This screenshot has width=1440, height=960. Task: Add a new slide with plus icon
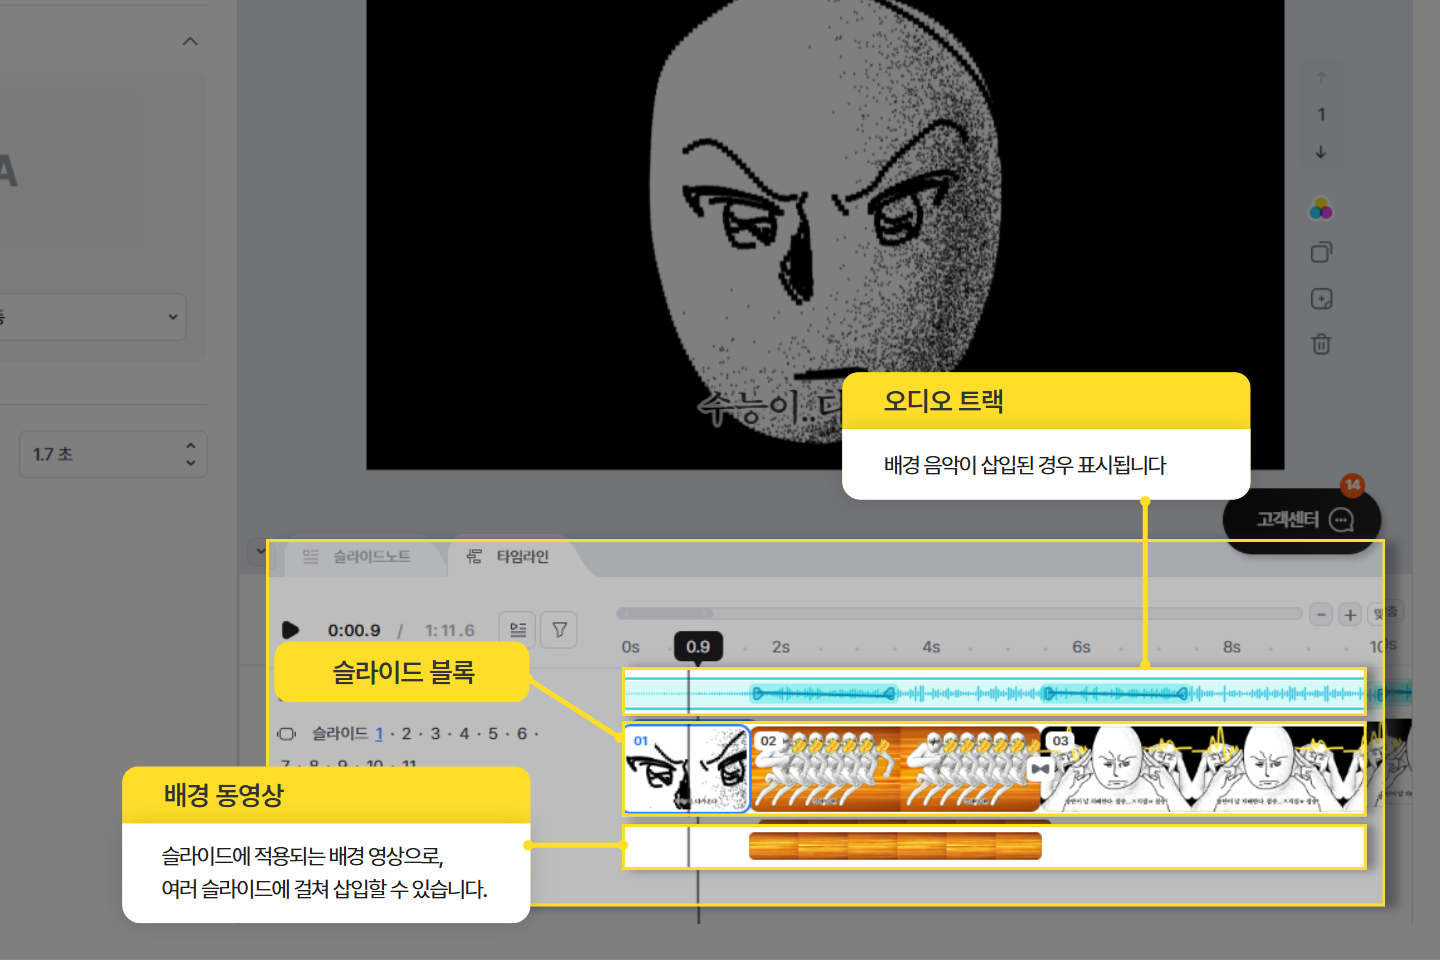1321,299
